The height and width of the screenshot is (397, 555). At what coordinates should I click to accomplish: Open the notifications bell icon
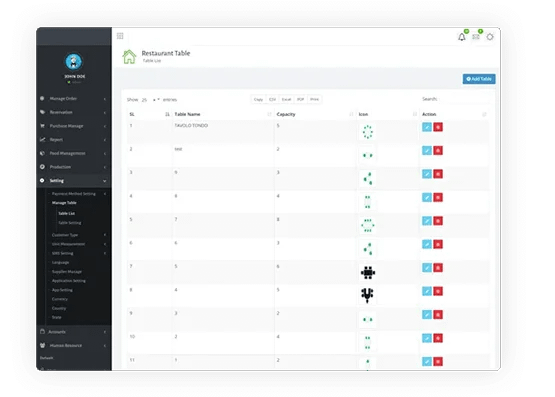(462, 37)
